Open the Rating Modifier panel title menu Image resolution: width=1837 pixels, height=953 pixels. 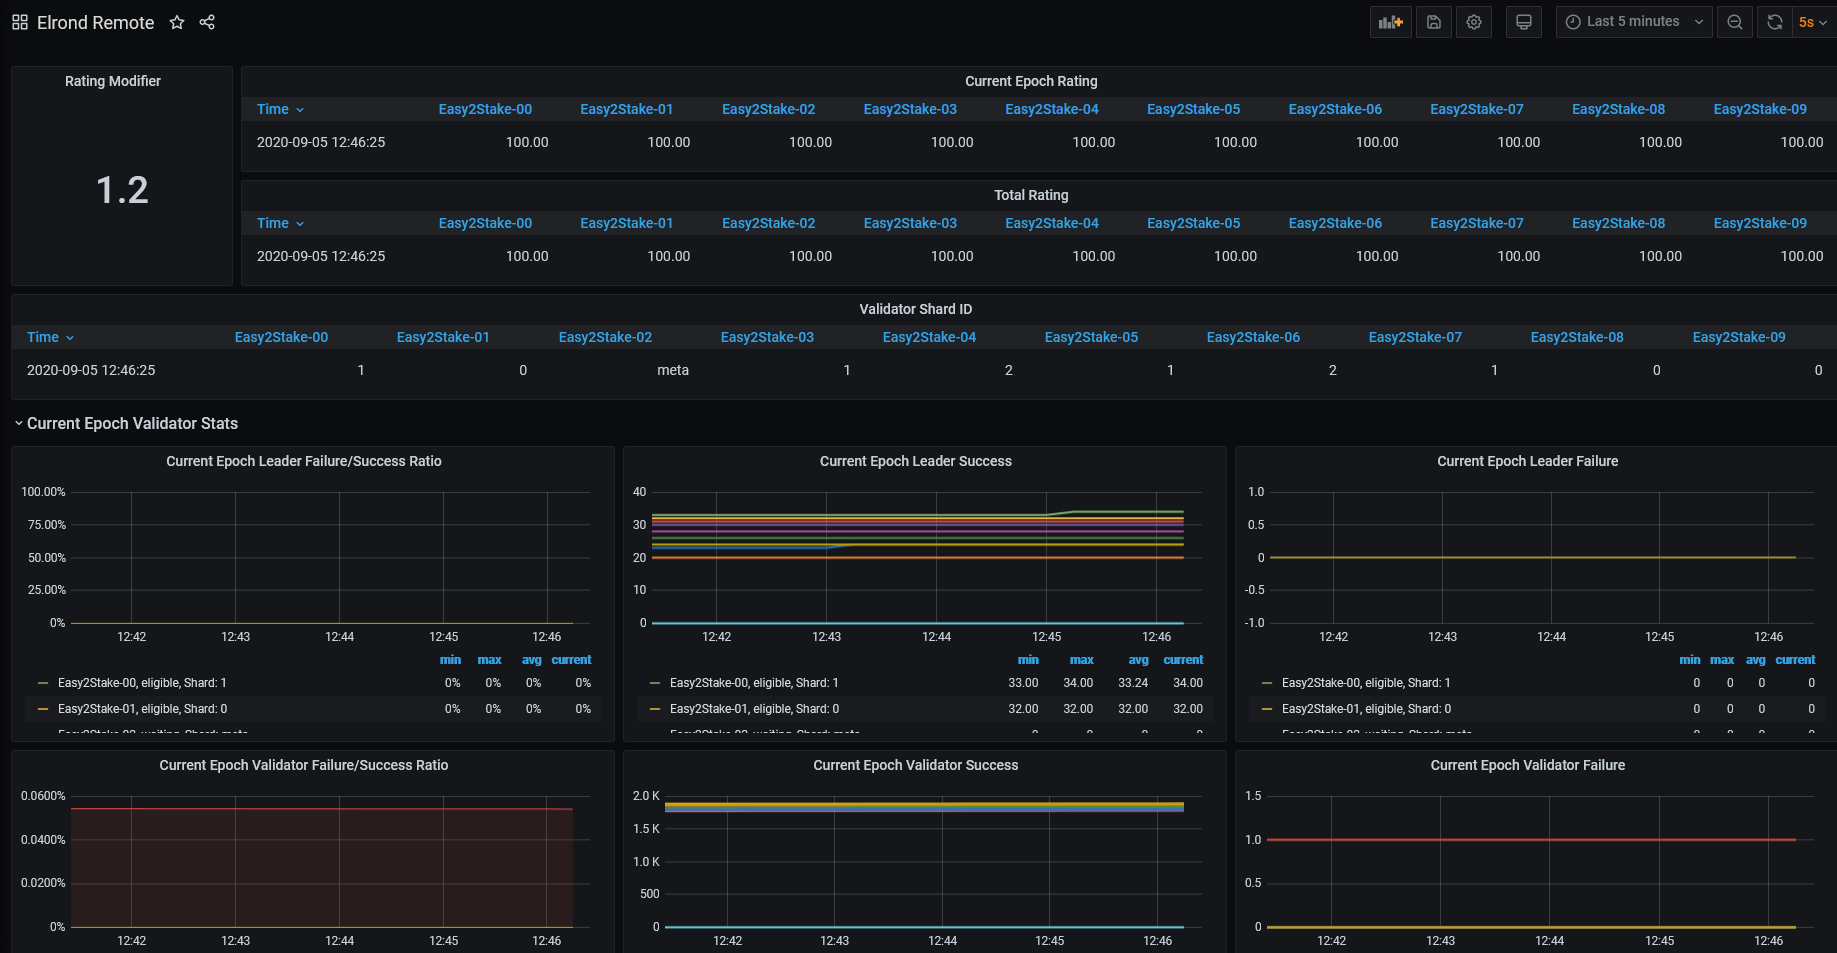pyautogui.click(x=113, y=81)
